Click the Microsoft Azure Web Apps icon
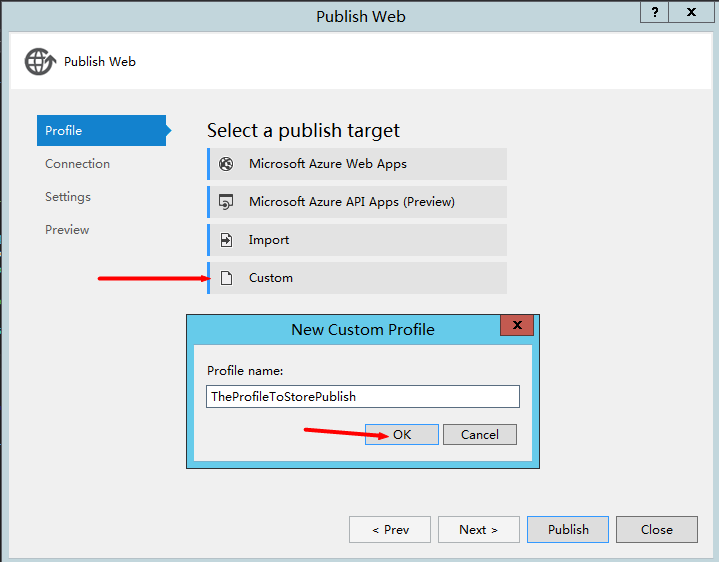This screenshot has height=562, width=719. 226,164
